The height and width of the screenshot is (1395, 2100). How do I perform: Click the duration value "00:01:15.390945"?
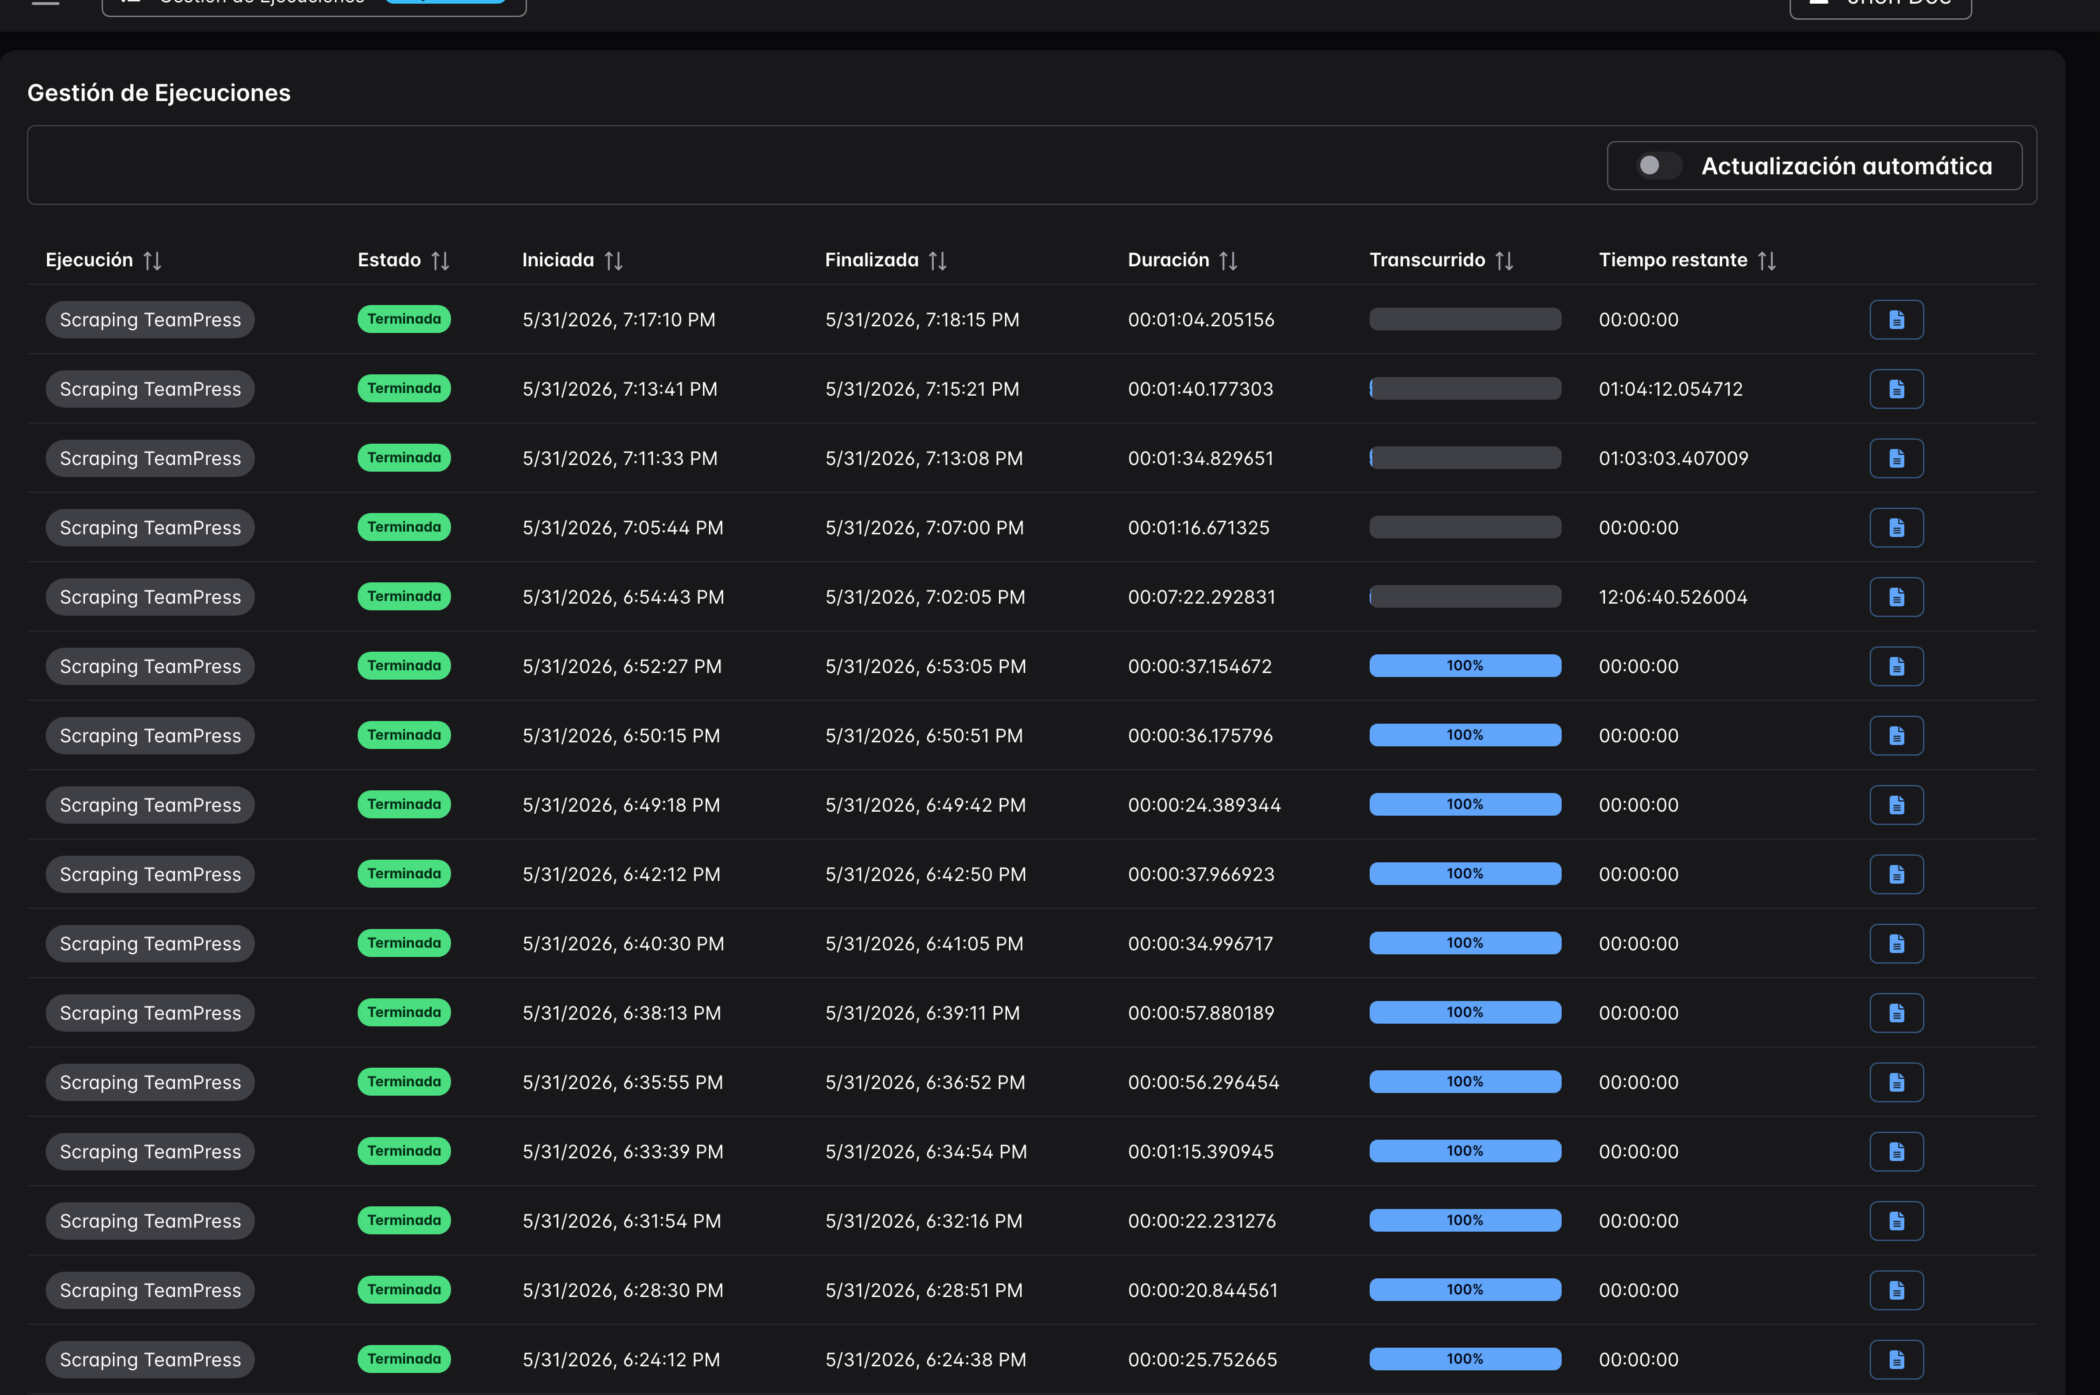click(1201, 1152)
